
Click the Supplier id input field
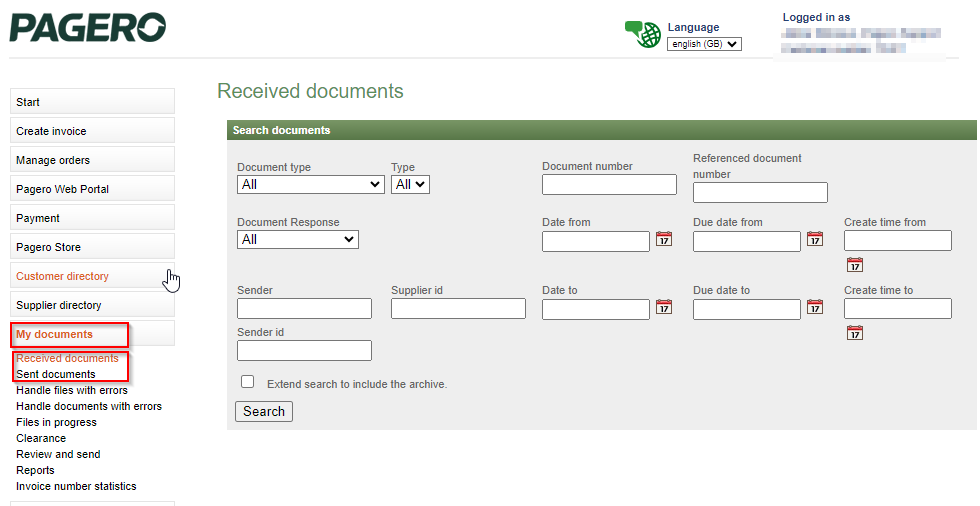point(459,309)
